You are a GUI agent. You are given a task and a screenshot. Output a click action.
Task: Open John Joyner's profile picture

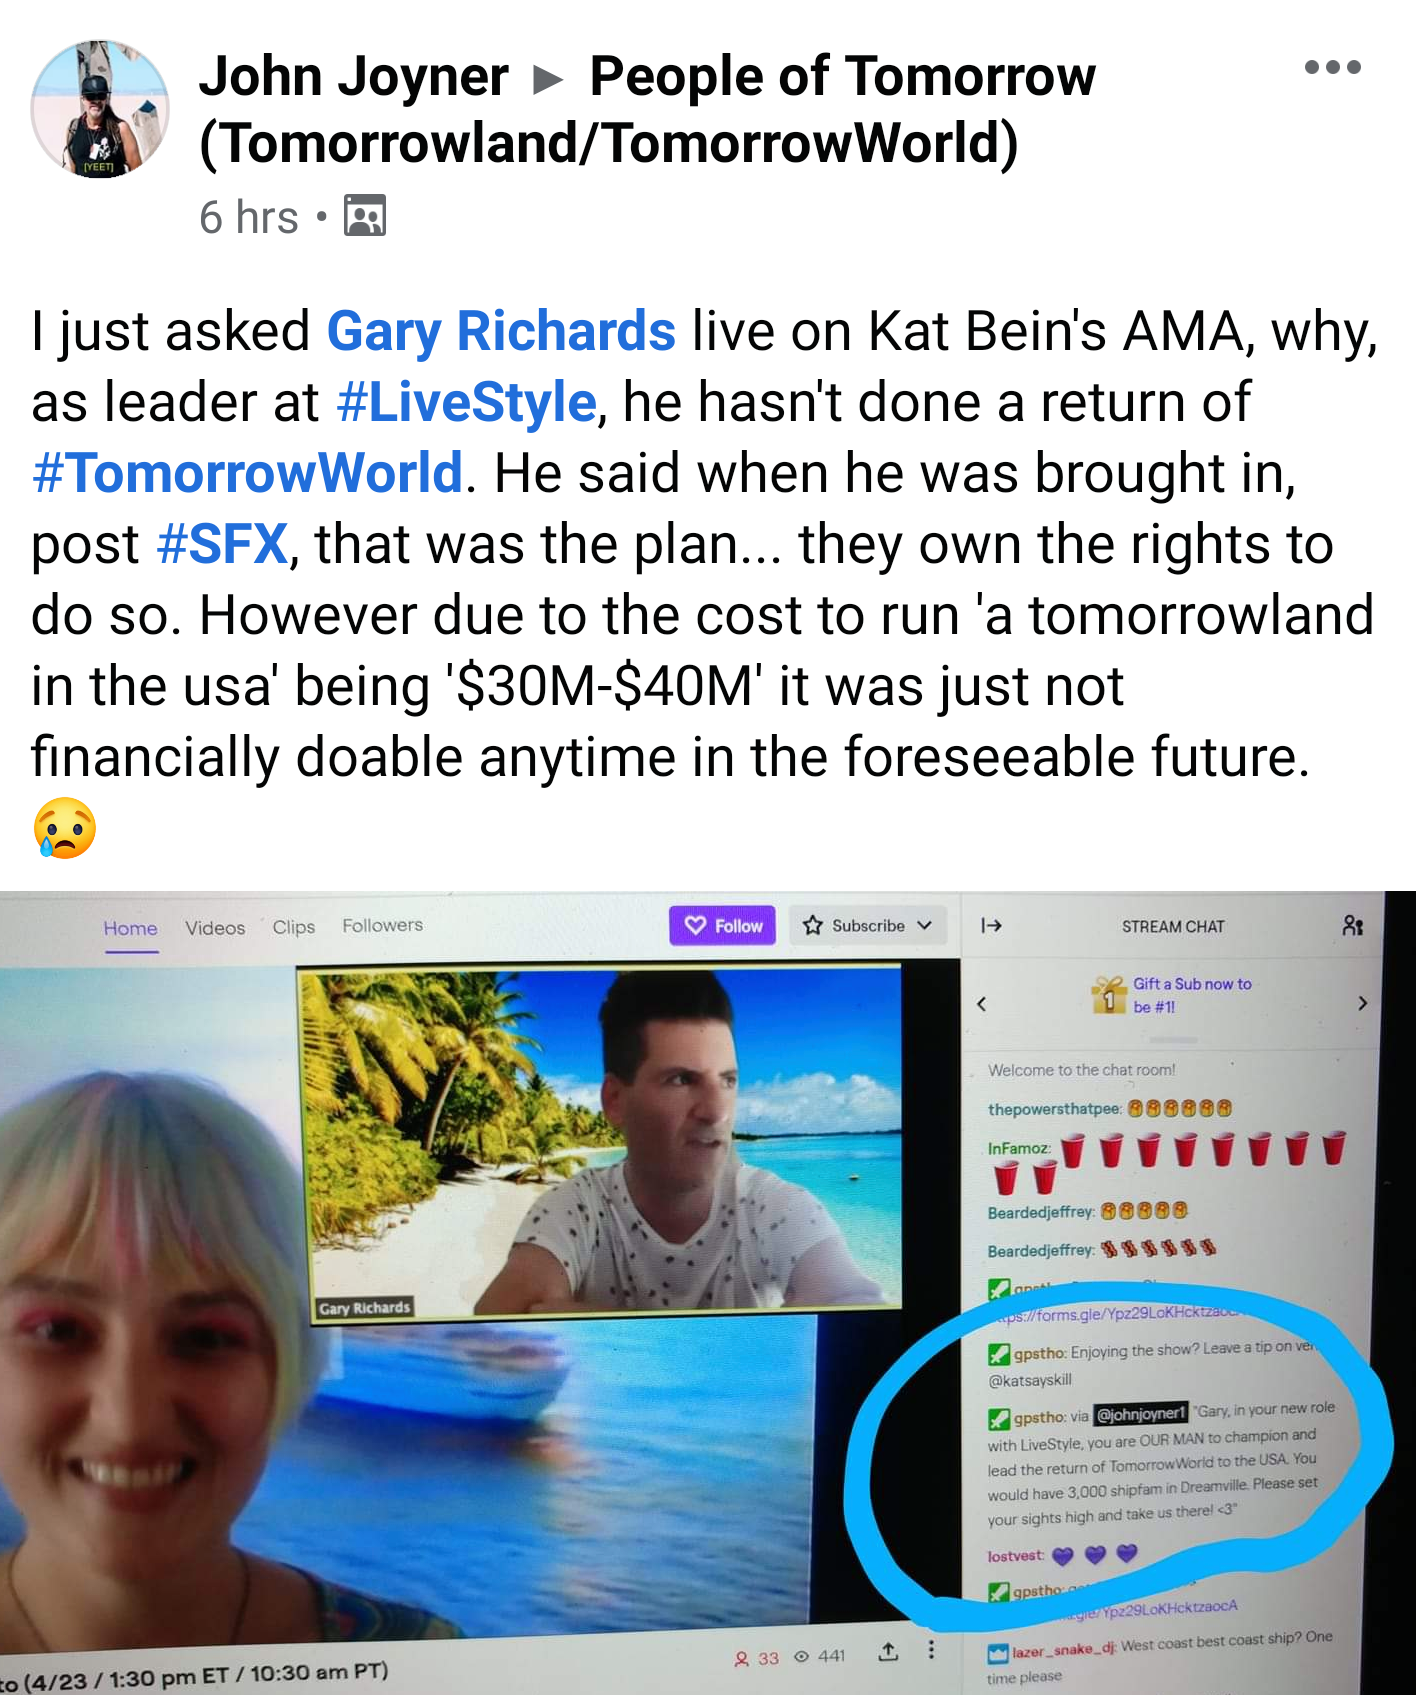tap(100, 109)
